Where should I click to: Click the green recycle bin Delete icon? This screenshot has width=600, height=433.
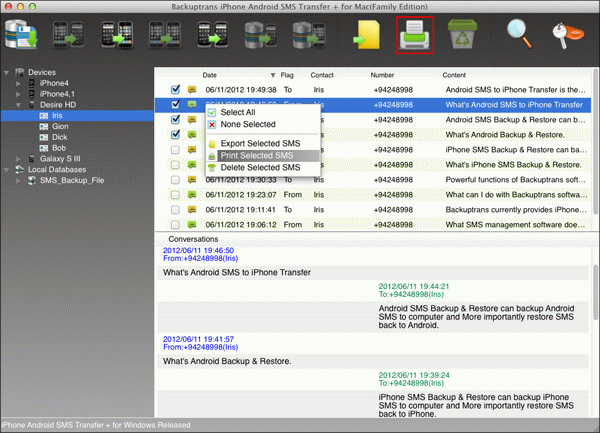(462, 34)
